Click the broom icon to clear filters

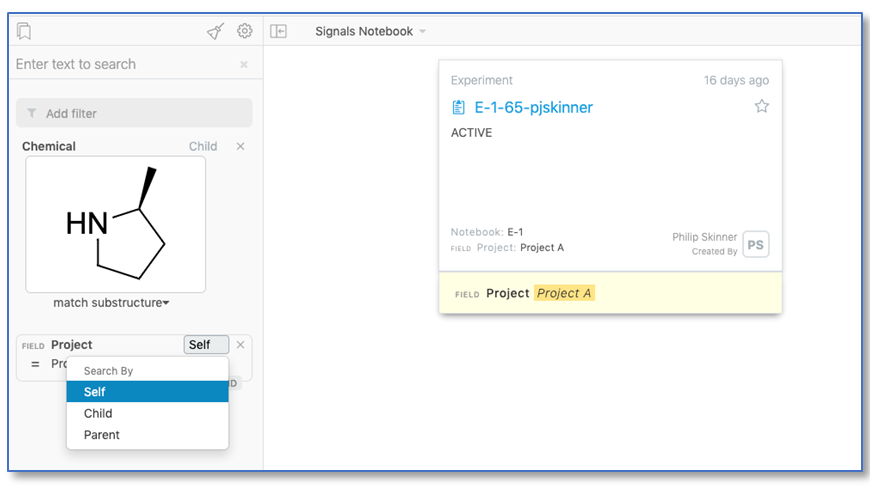click(x=216, y=31)
